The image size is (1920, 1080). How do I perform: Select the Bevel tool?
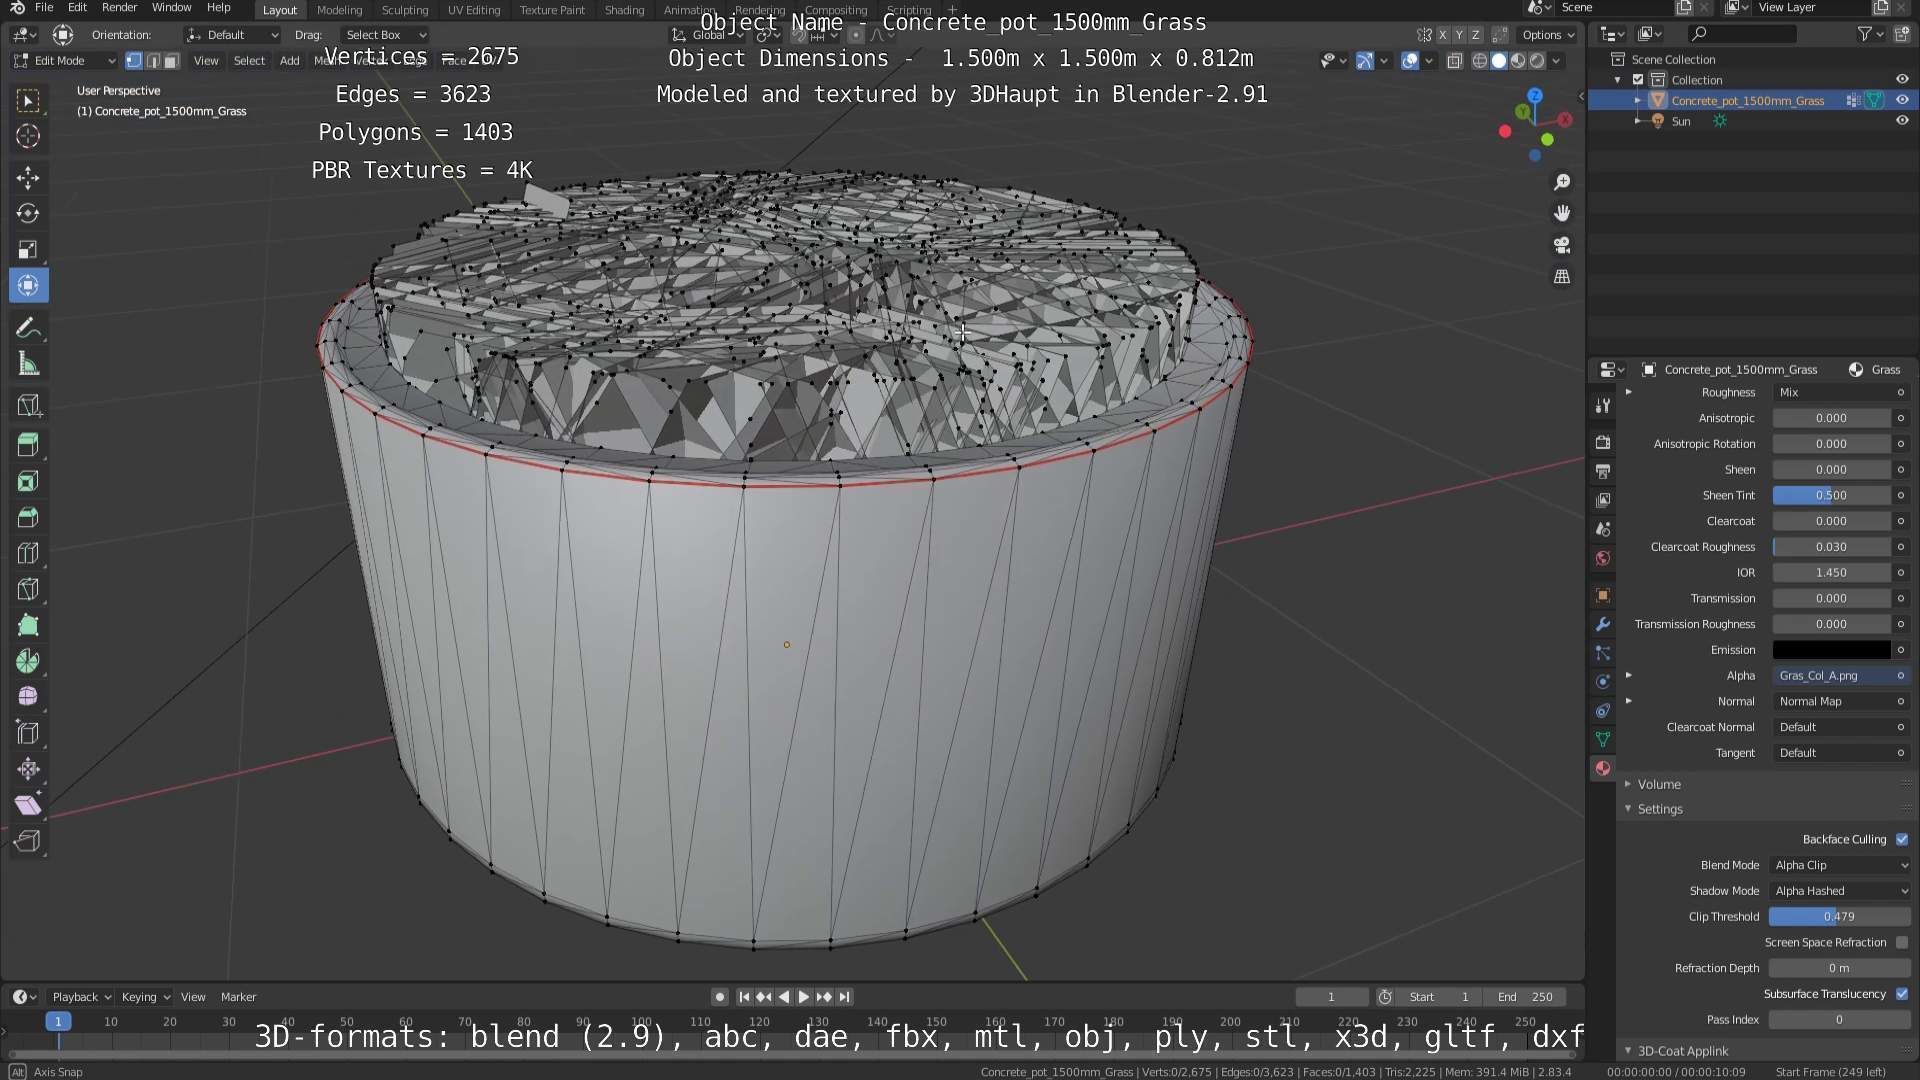pyautogui.click(x=28, y=517)
